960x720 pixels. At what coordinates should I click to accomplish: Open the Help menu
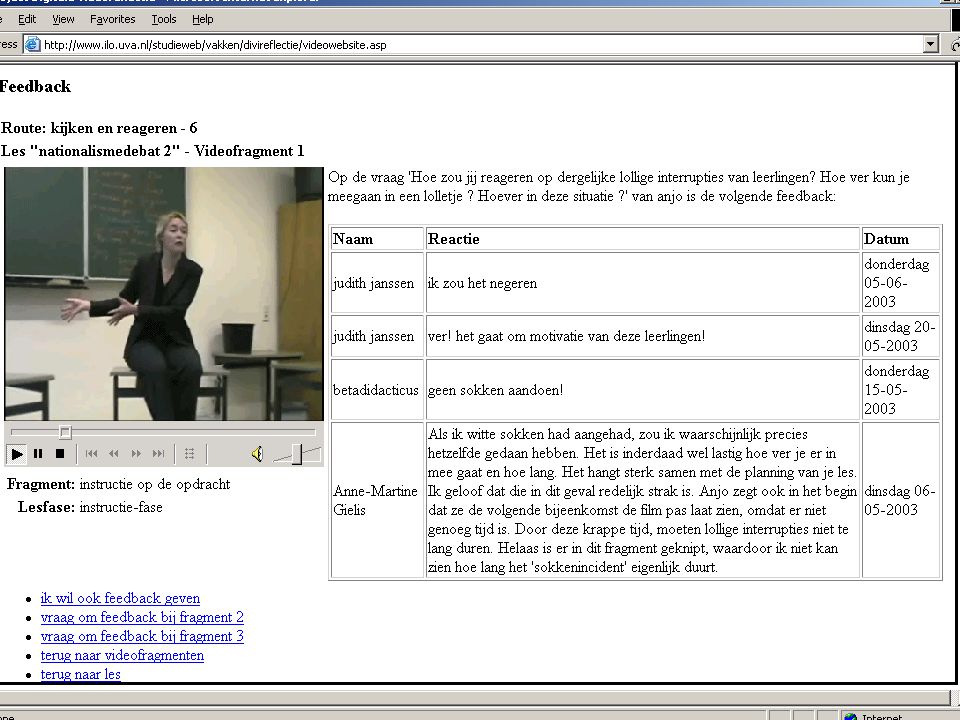203,19
